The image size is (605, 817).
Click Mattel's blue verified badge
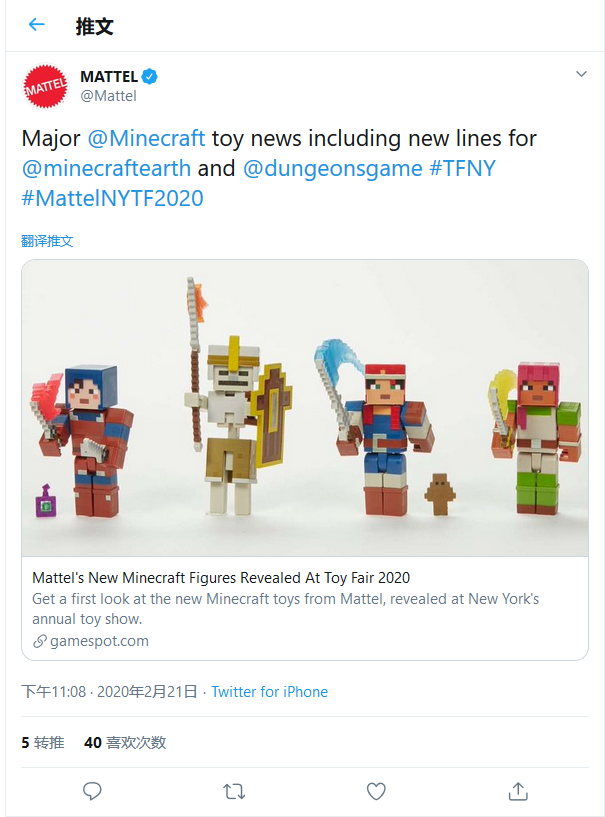pos(150,77)
